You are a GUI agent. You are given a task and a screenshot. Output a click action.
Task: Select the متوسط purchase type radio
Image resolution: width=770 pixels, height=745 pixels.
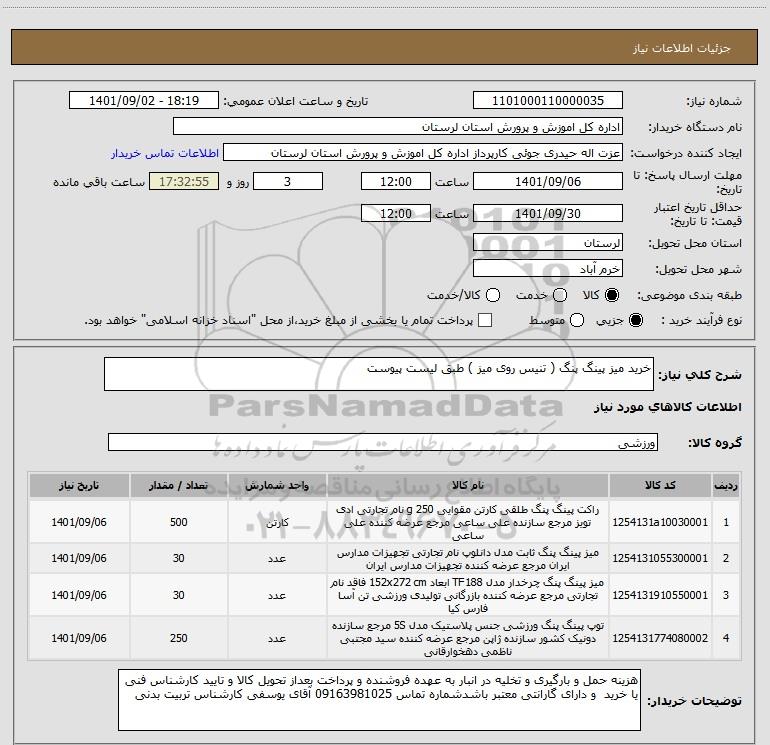[x=577, y=320]
